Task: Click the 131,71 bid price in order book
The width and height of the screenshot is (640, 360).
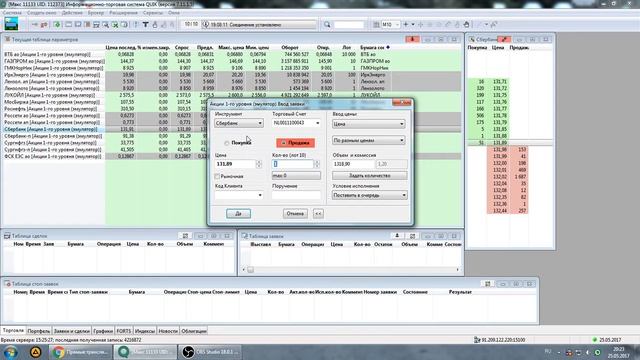Action: [x=499, y=82]
